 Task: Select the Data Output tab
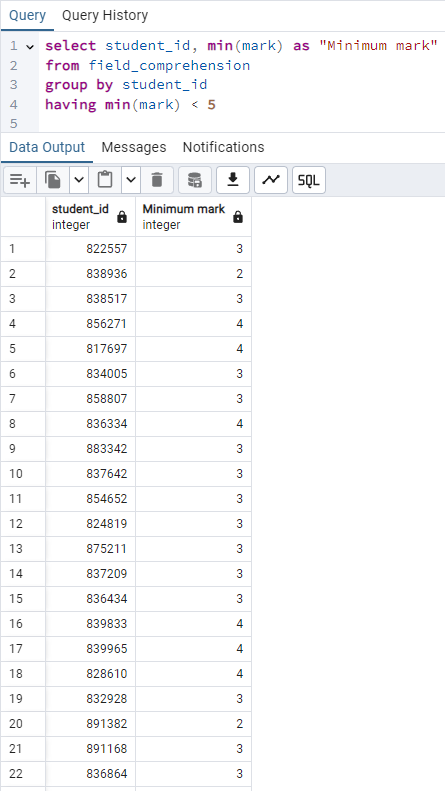pos(47,147)
